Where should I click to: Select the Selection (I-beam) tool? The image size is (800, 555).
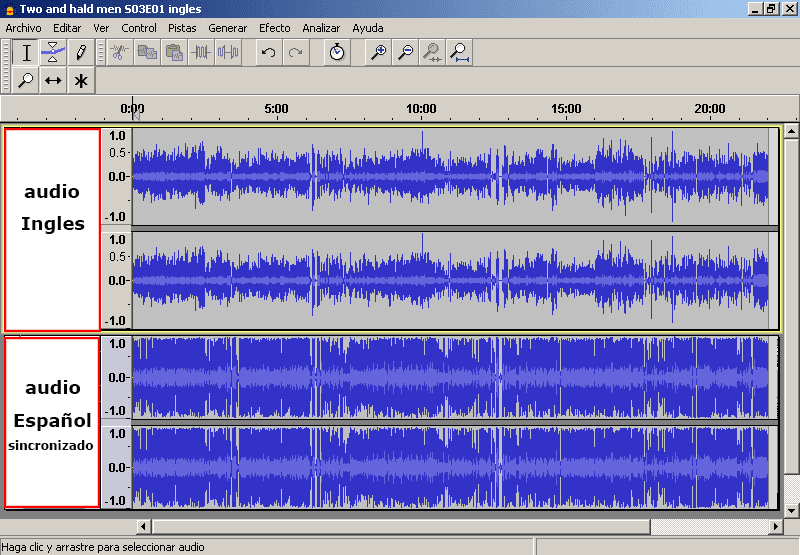[26, 53]
